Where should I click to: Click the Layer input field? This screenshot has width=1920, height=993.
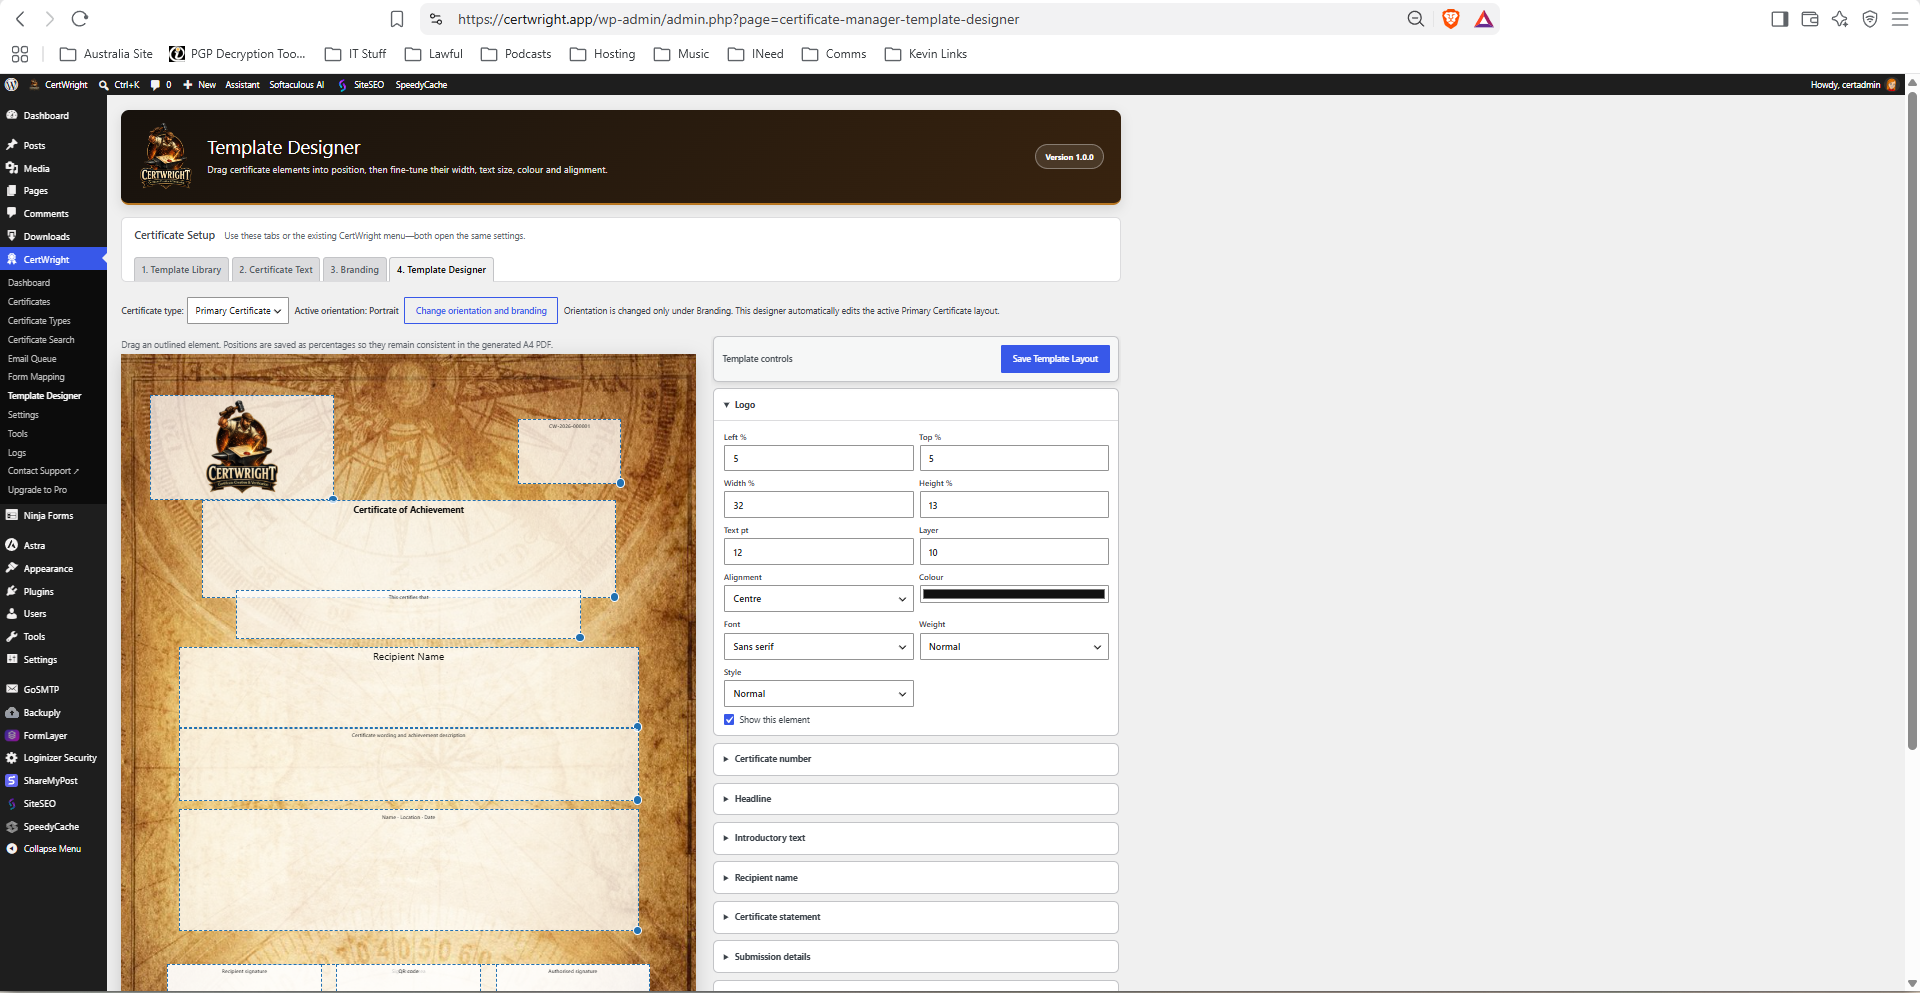click(1014, 552)
